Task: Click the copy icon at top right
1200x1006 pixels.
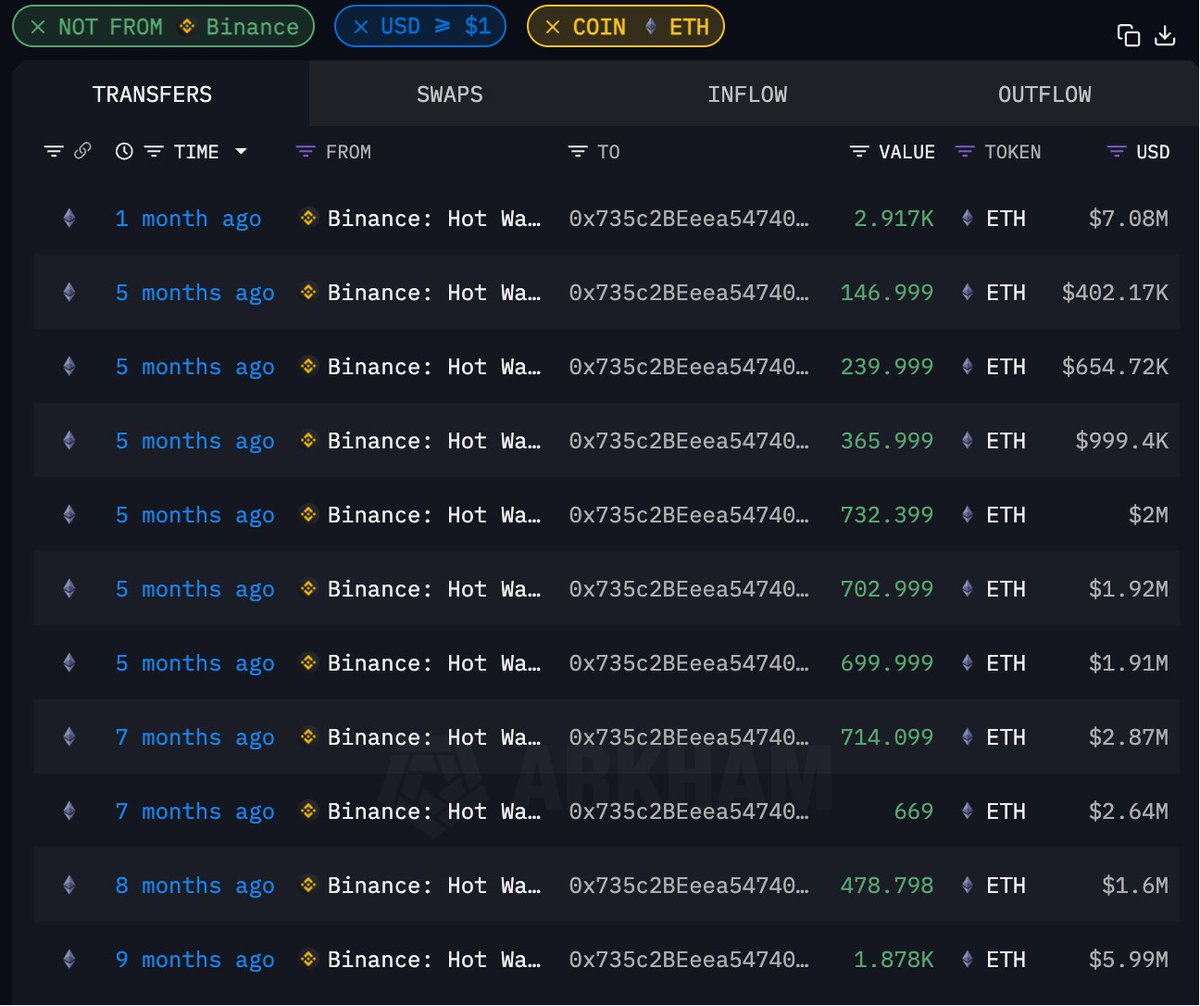Action: coord(1128,35)
